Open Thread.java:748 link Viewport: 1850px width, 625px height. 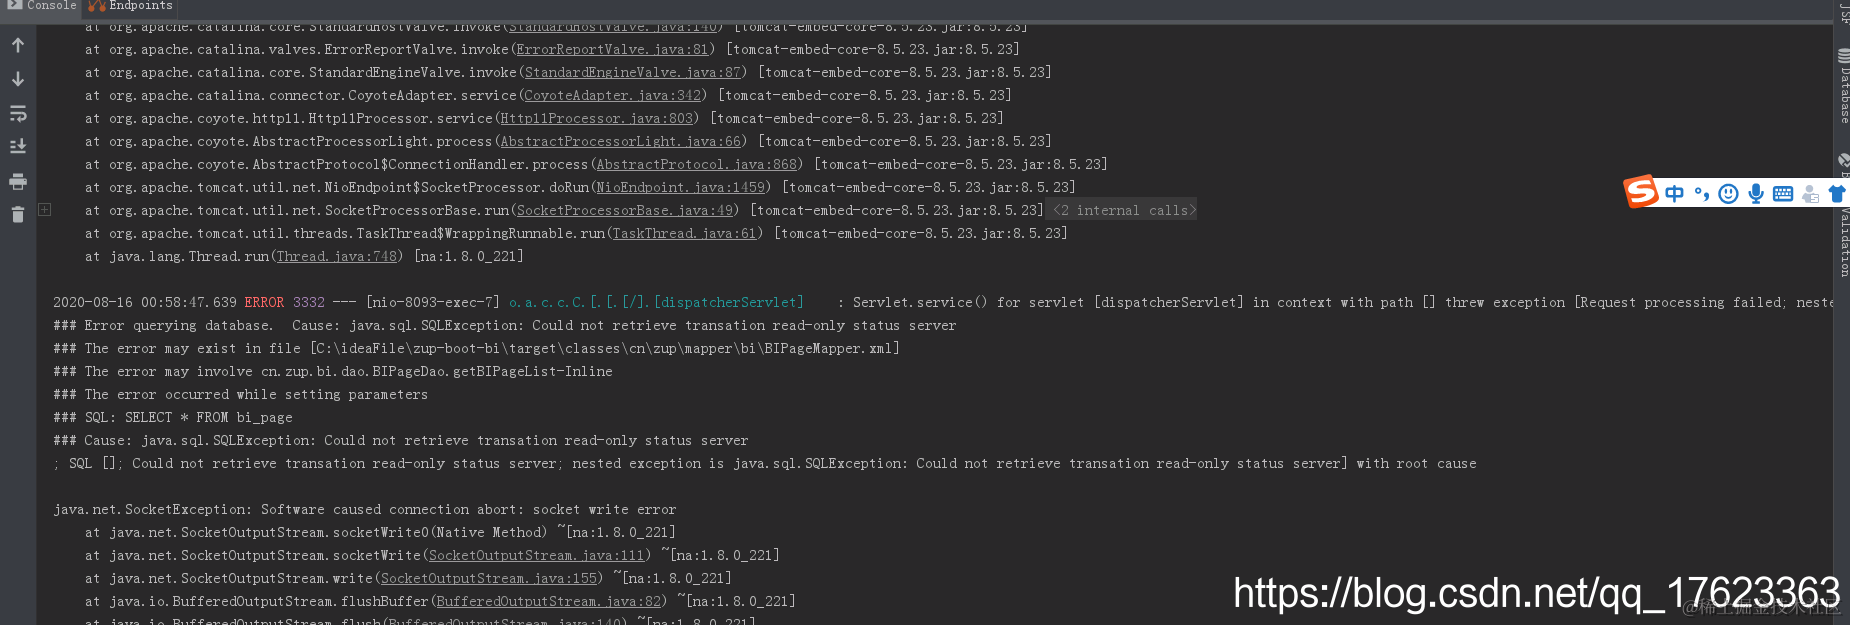336,256
